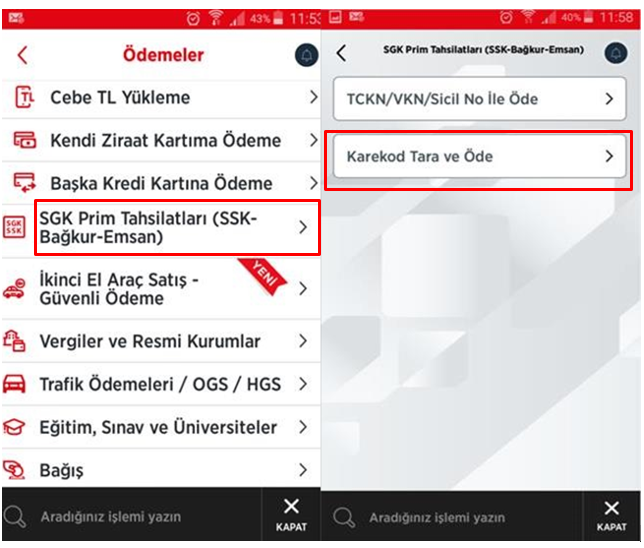Open Kendi Ziraat Kartıma Ödeme item
This screenshot has width=644, height=548.
[161, 140]
